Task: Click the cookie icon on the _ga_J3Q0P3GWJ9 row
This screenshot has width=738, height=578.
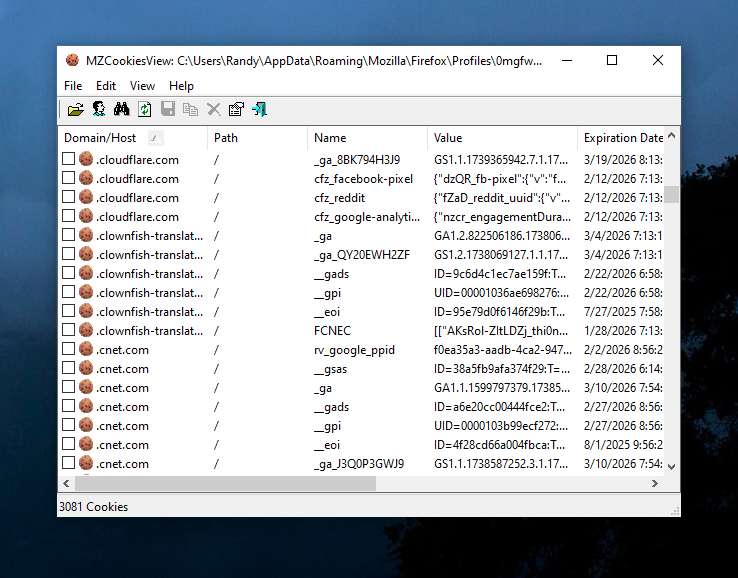Action: (86, 463)
